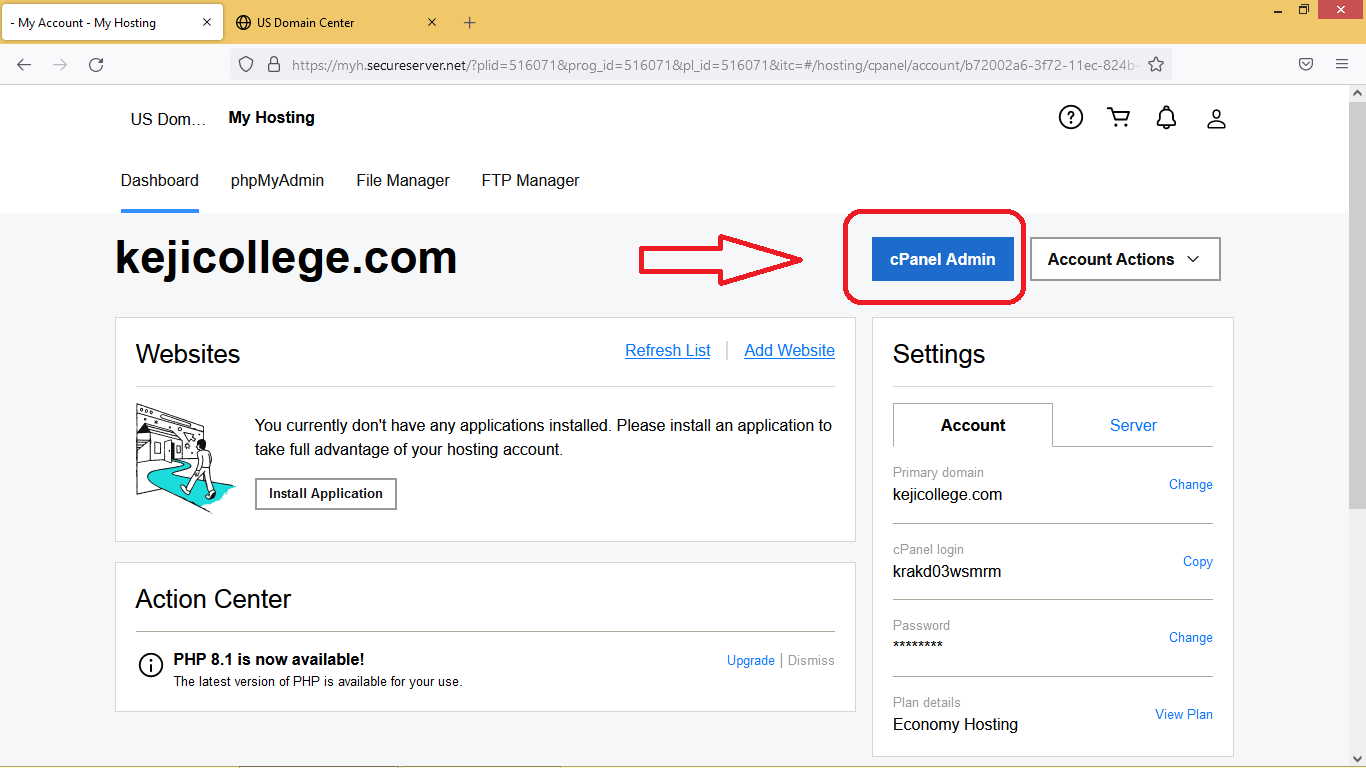Viewport: 1366px width, 768px height.
Task: Expand the Account Actions dropdown
Action: coord(1125,259)
